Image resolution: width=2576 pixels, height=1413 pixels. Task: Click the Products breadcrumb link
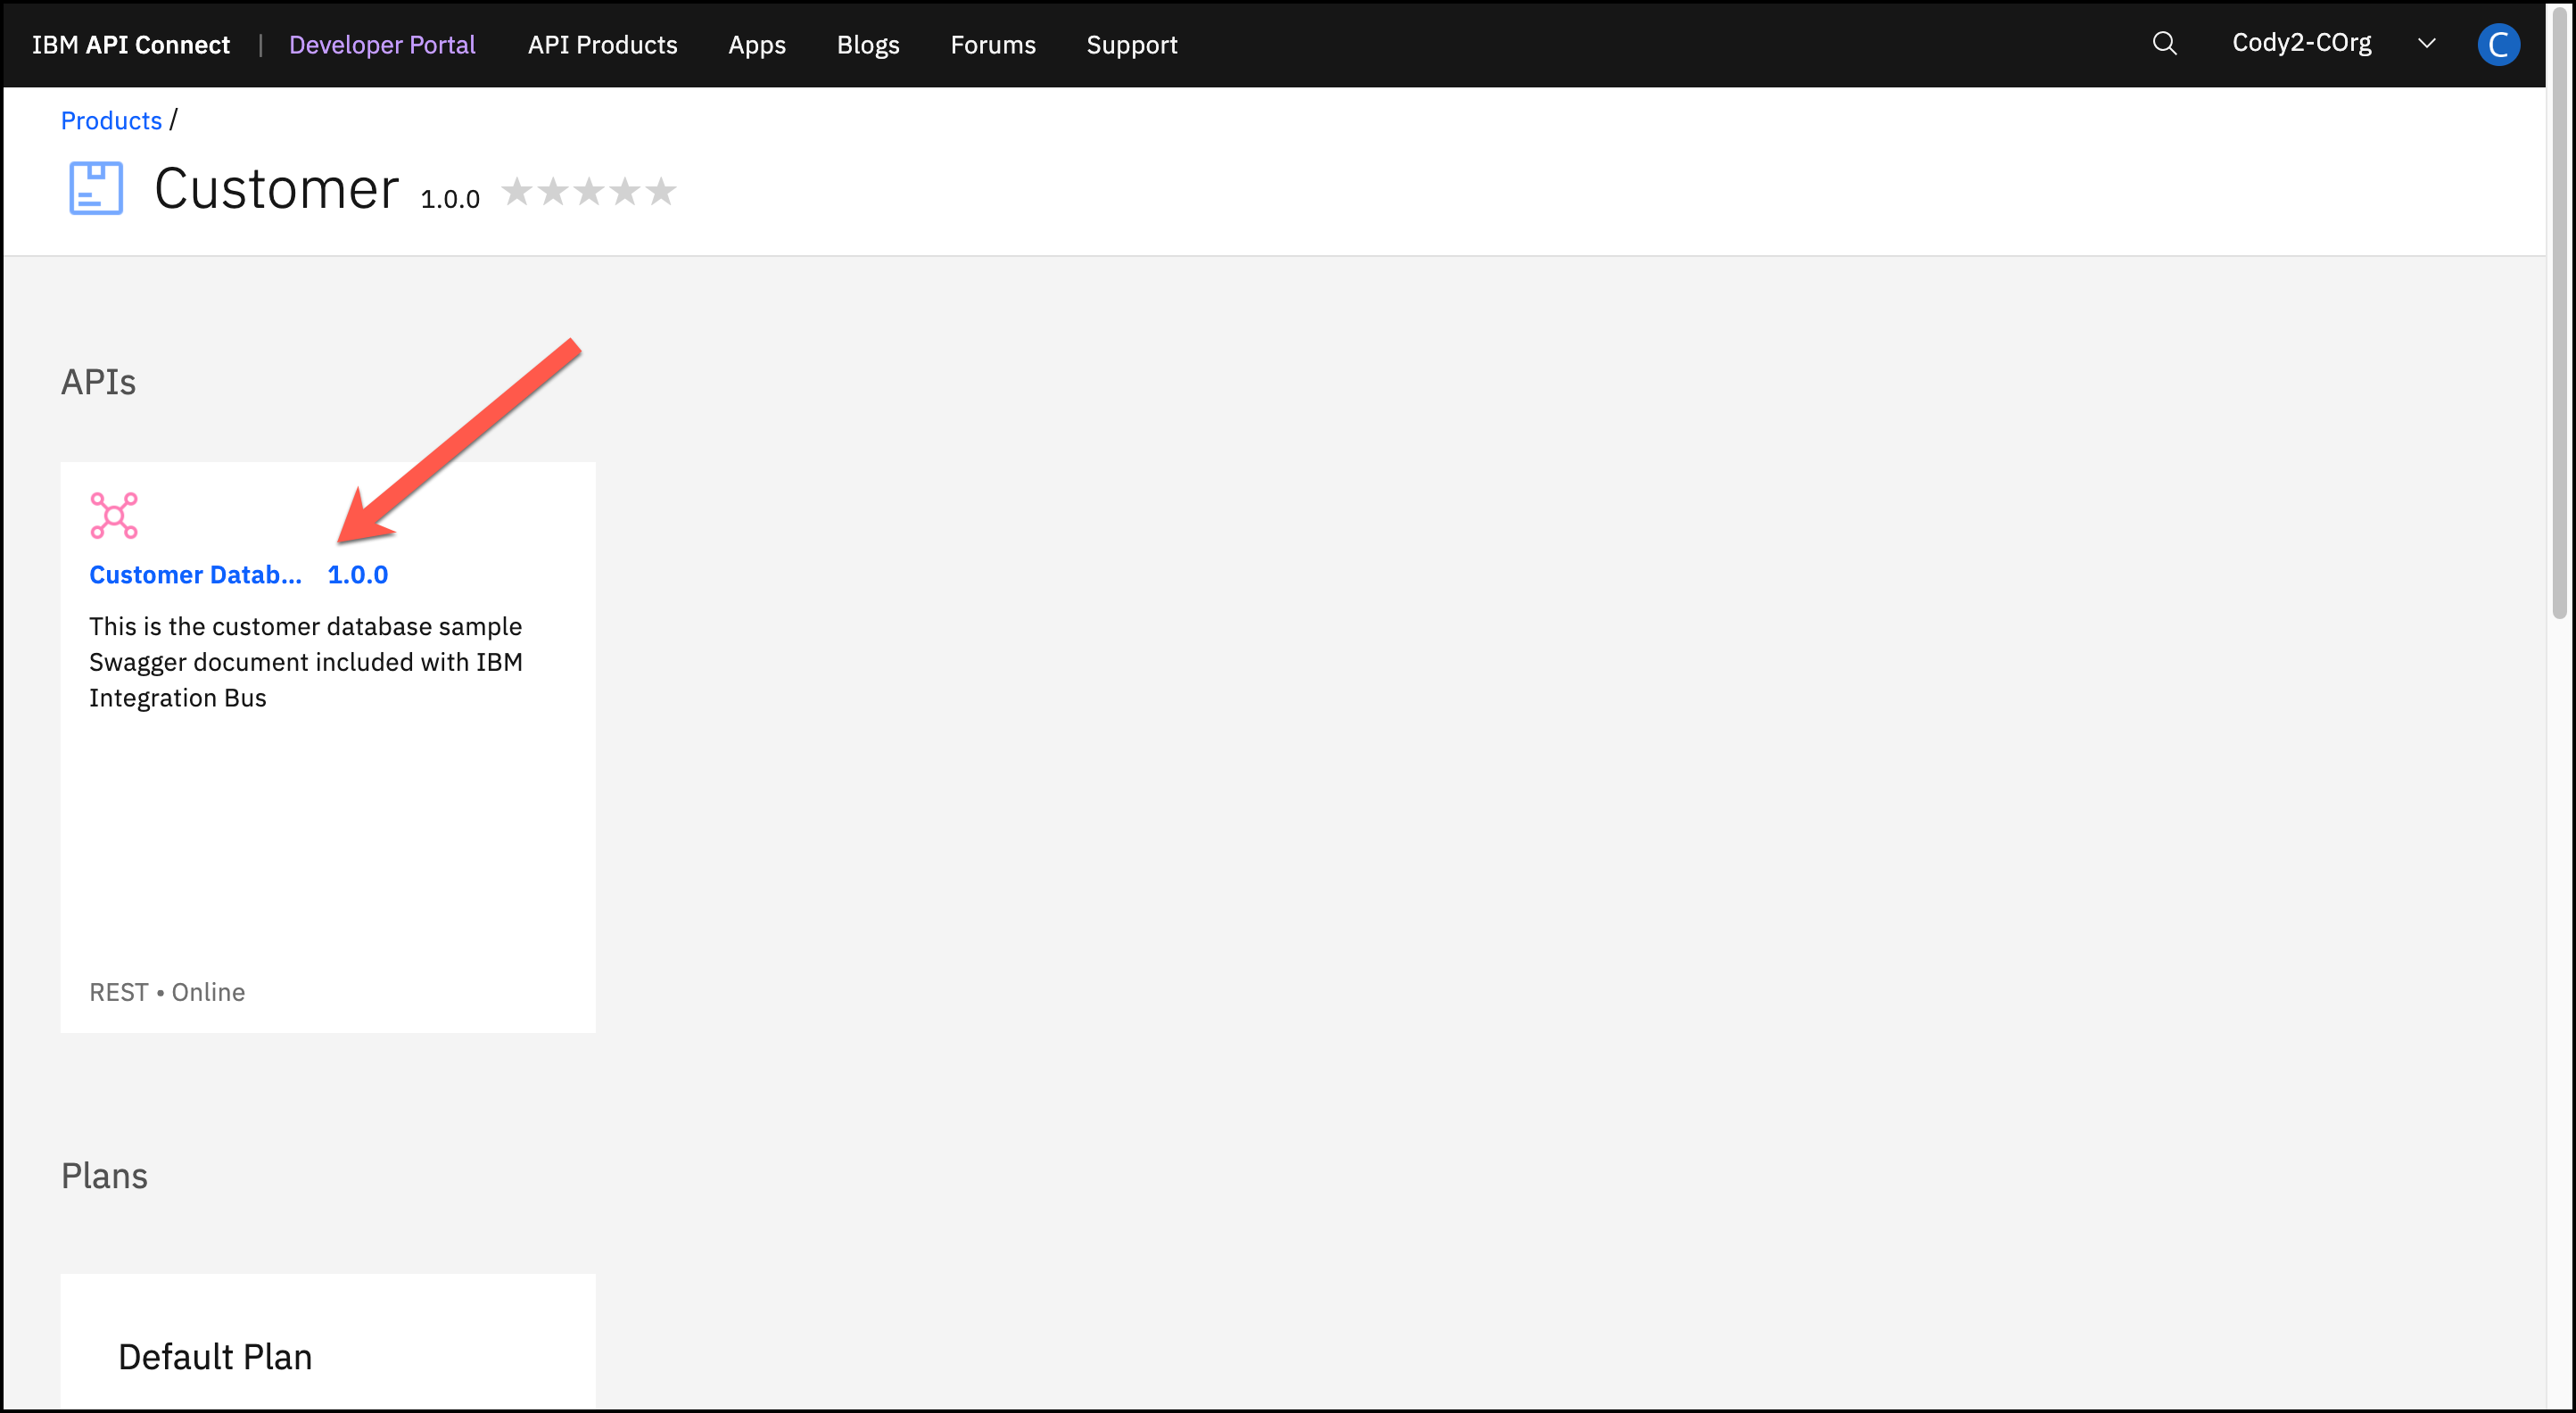point(111,121)
